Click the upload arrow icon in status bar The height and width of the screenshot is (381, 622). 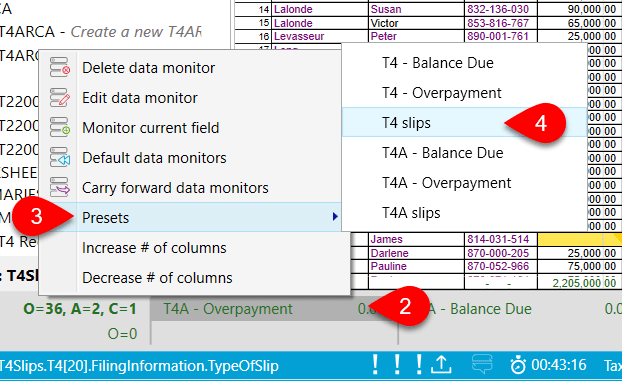click(441, 364)
